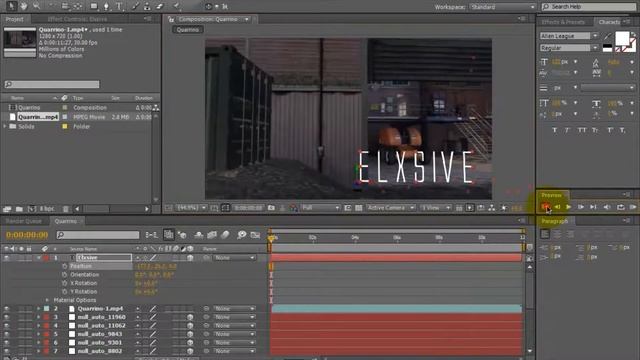Enable timeline Live Update icon
The image size is (640, 360).
click(169, 235)
